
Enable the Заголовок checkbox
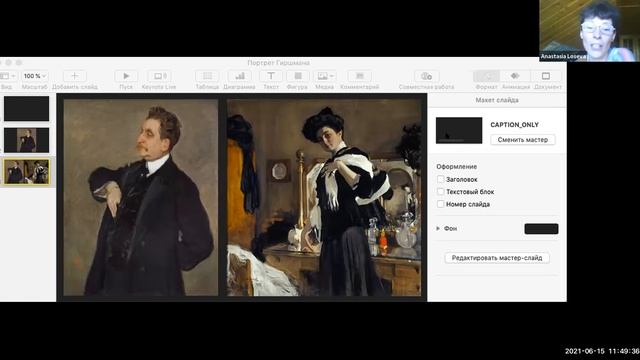pos(440,179)
